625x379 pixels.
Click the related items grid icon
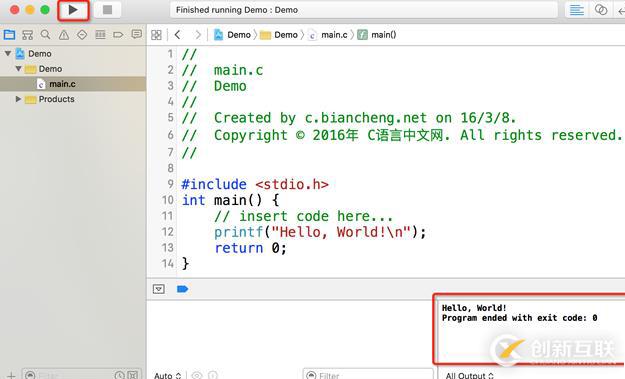click(x=156, y=35)
